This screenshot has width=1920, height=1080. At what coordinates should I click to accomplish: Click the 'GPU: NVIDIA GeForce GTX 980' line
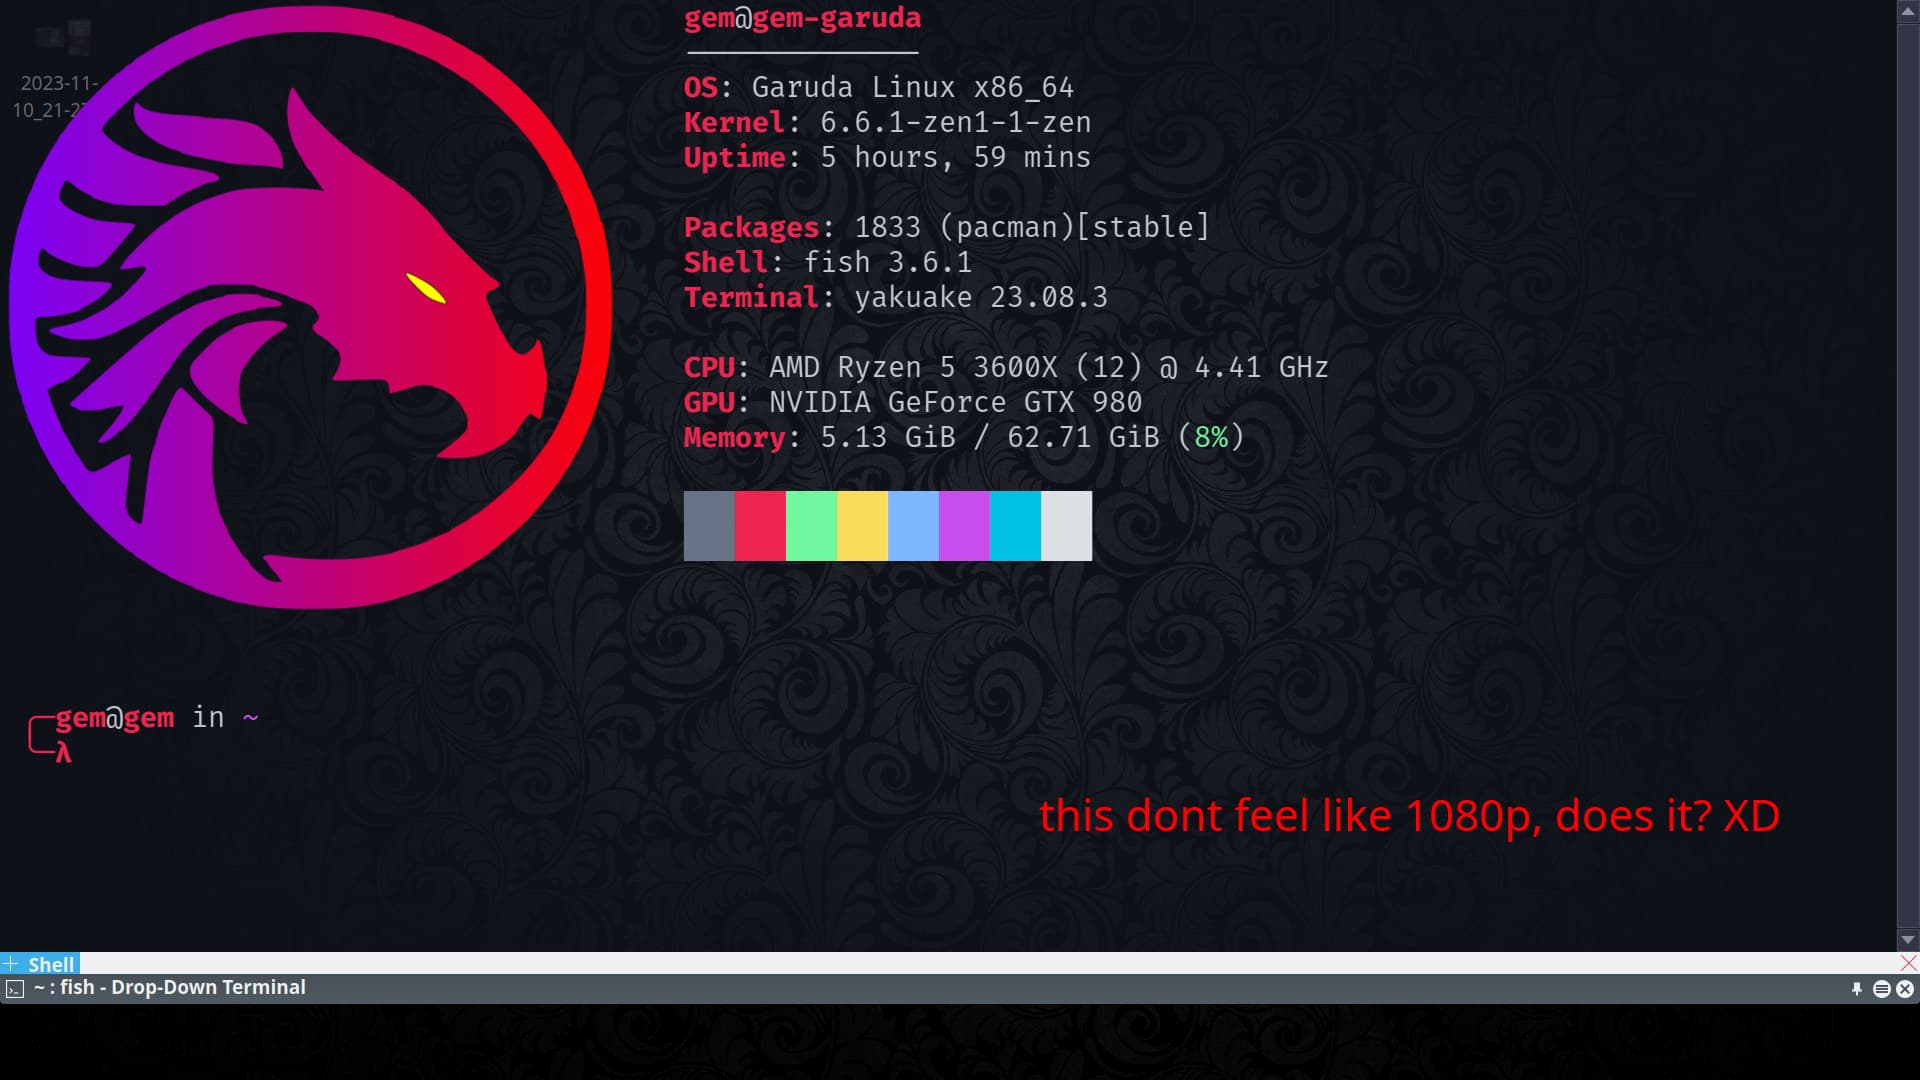coord(913,403)
